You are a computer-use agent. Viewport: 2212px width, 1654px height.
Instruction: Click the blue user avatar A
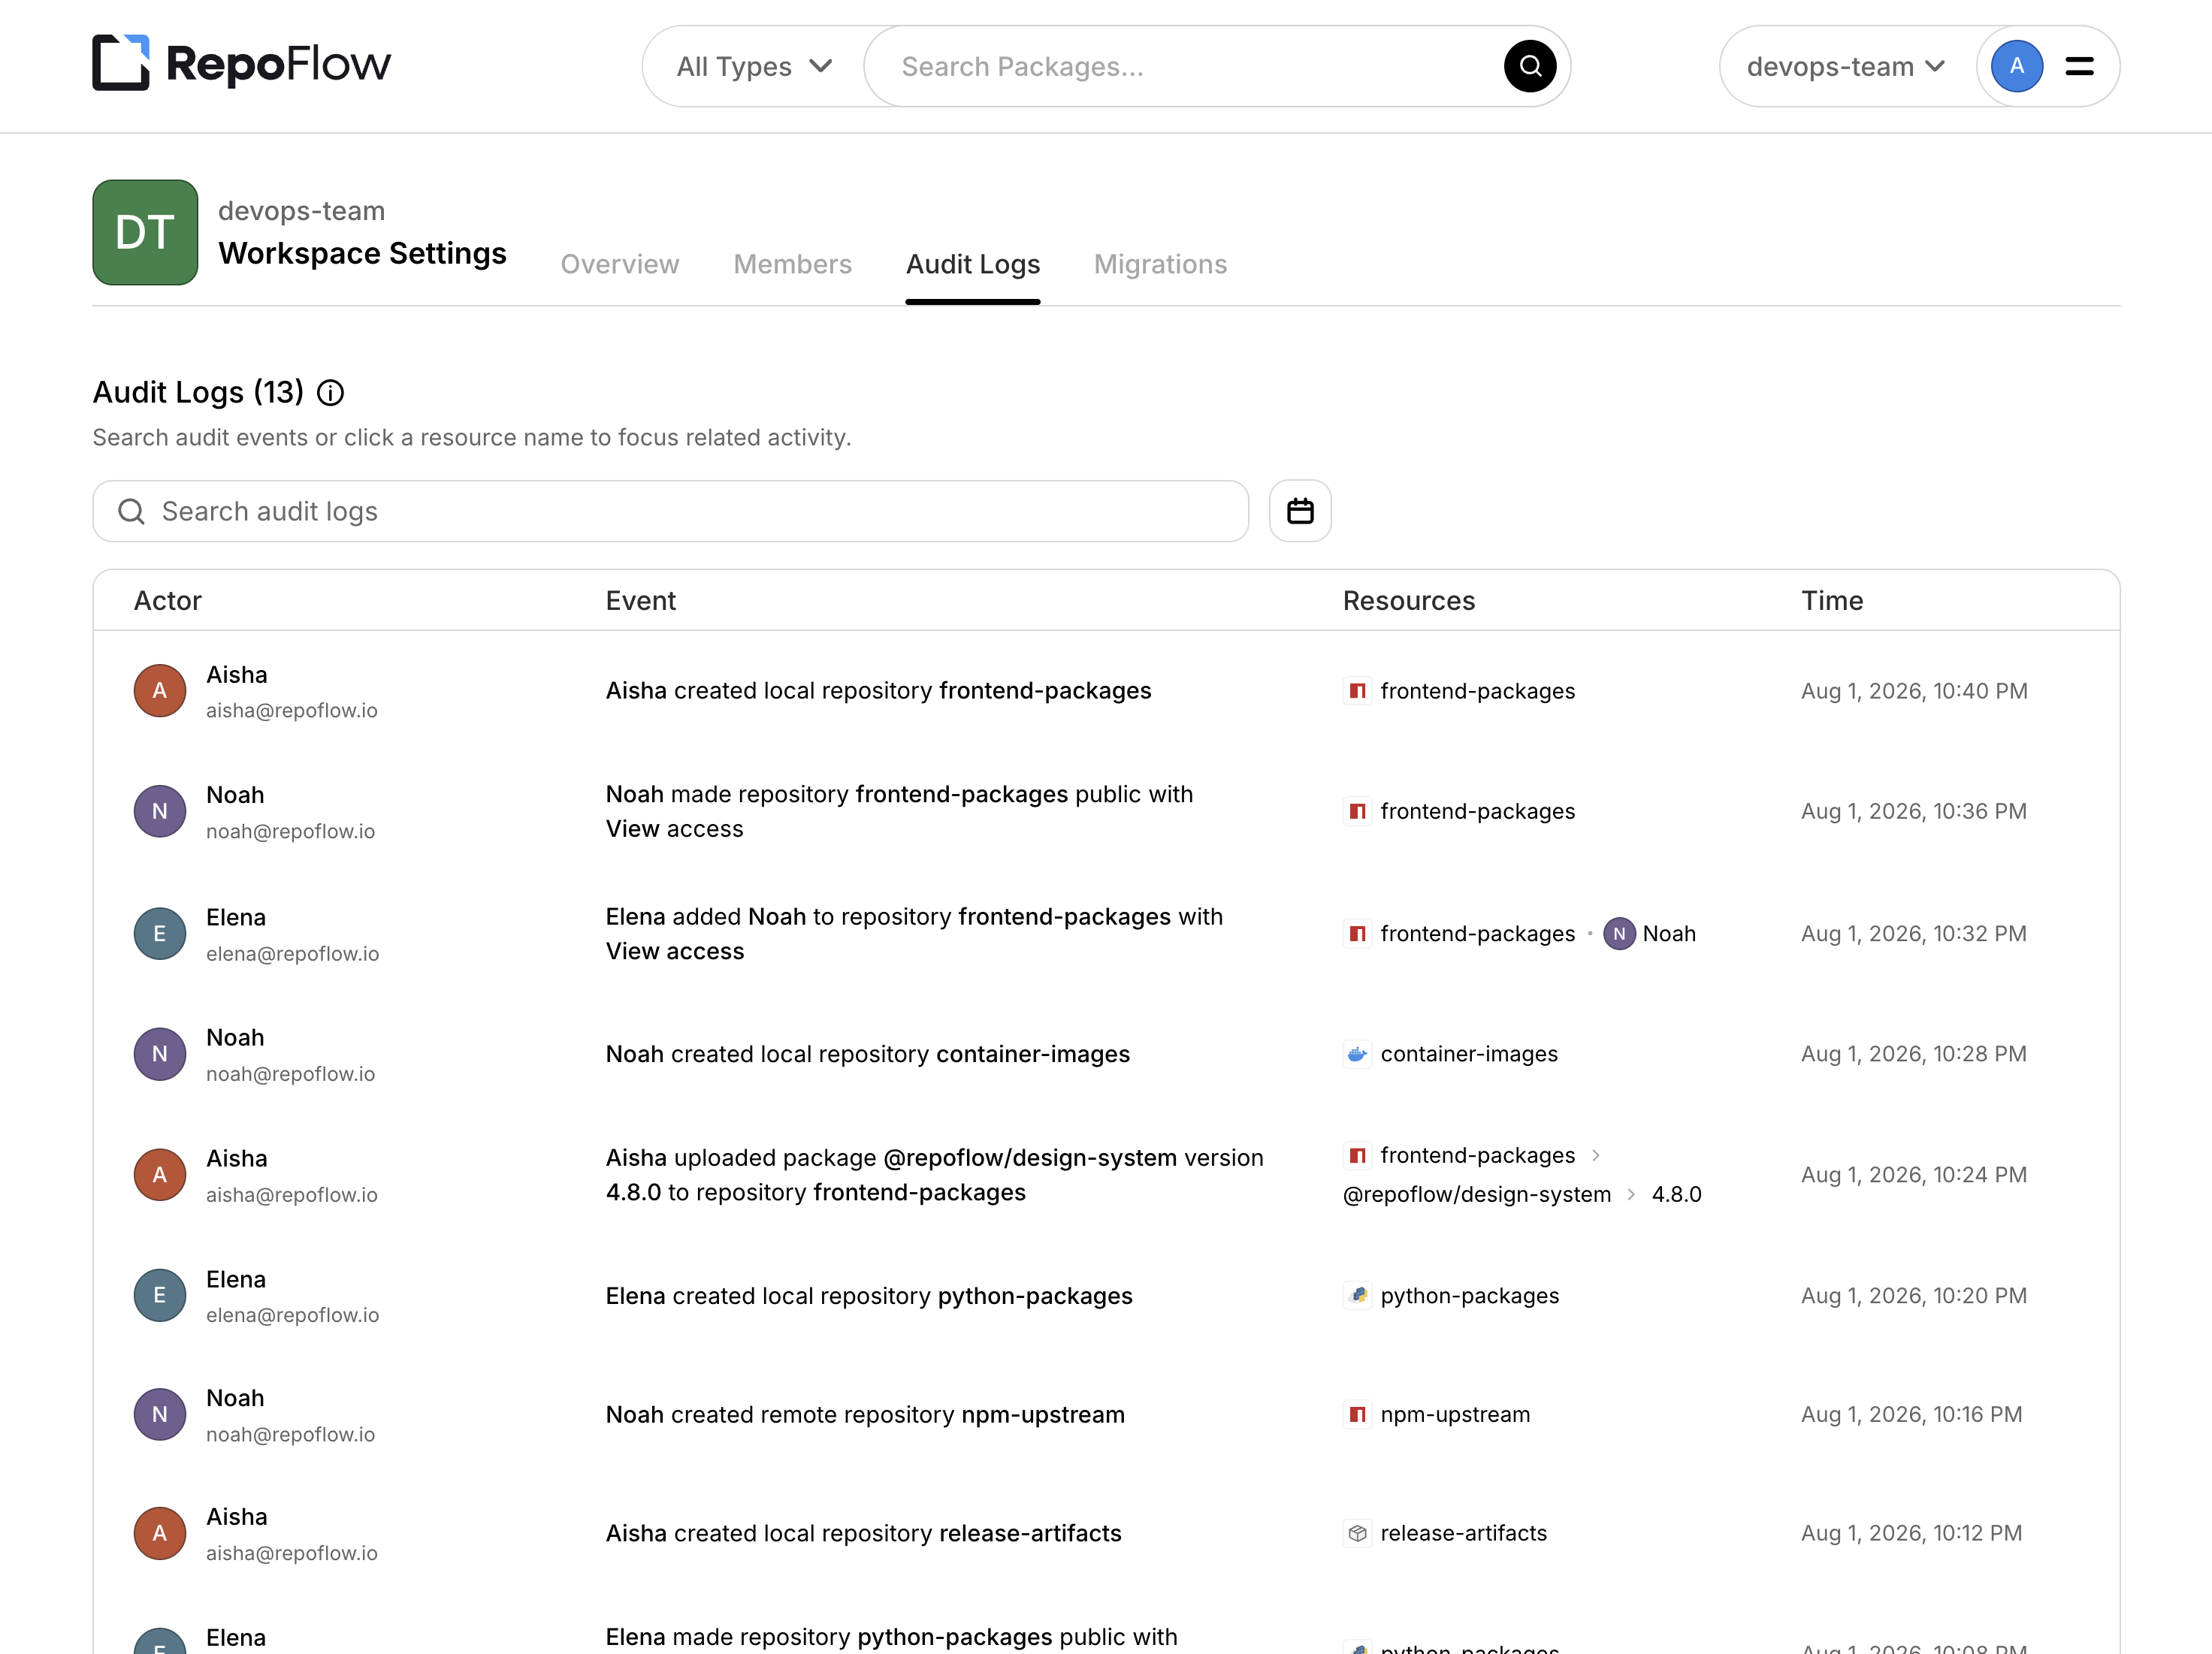tap(2016, 66)
